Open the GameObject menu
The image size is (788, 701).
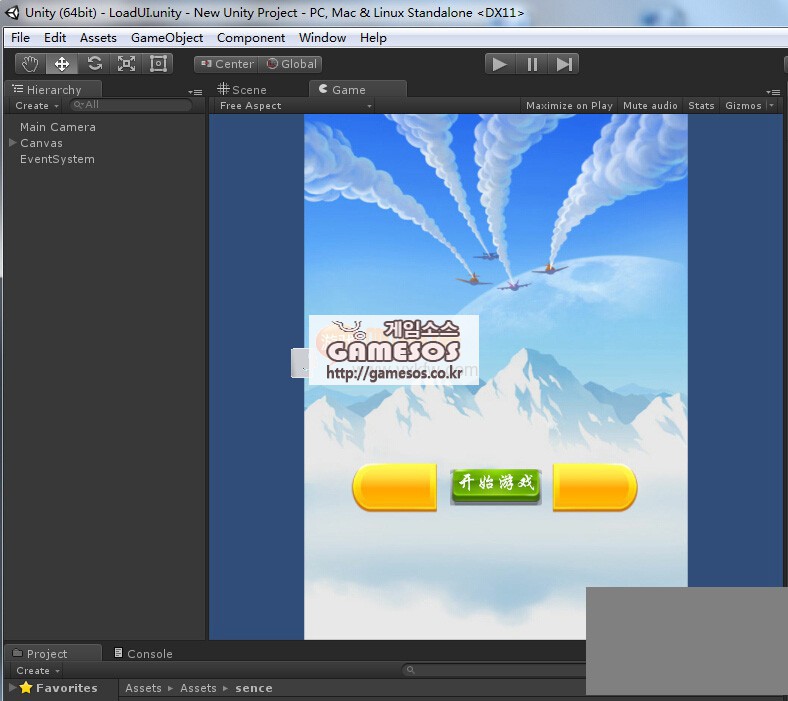[167, 38]
